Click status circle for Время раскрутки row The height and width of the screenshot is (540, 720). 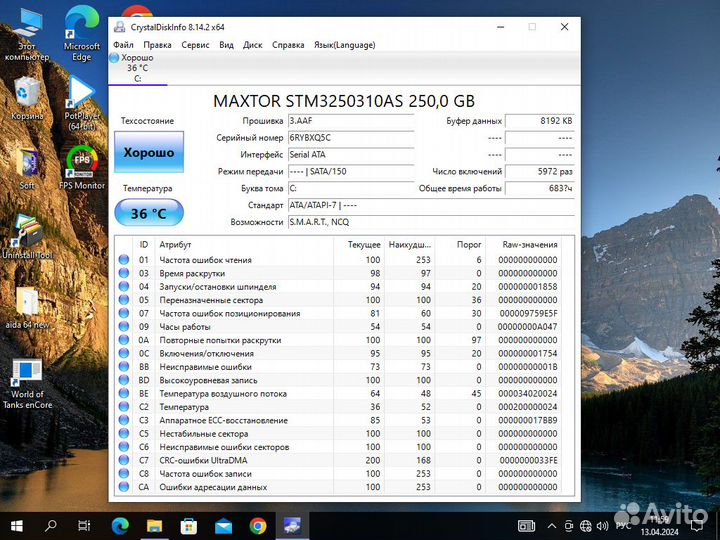coord(124,273)
